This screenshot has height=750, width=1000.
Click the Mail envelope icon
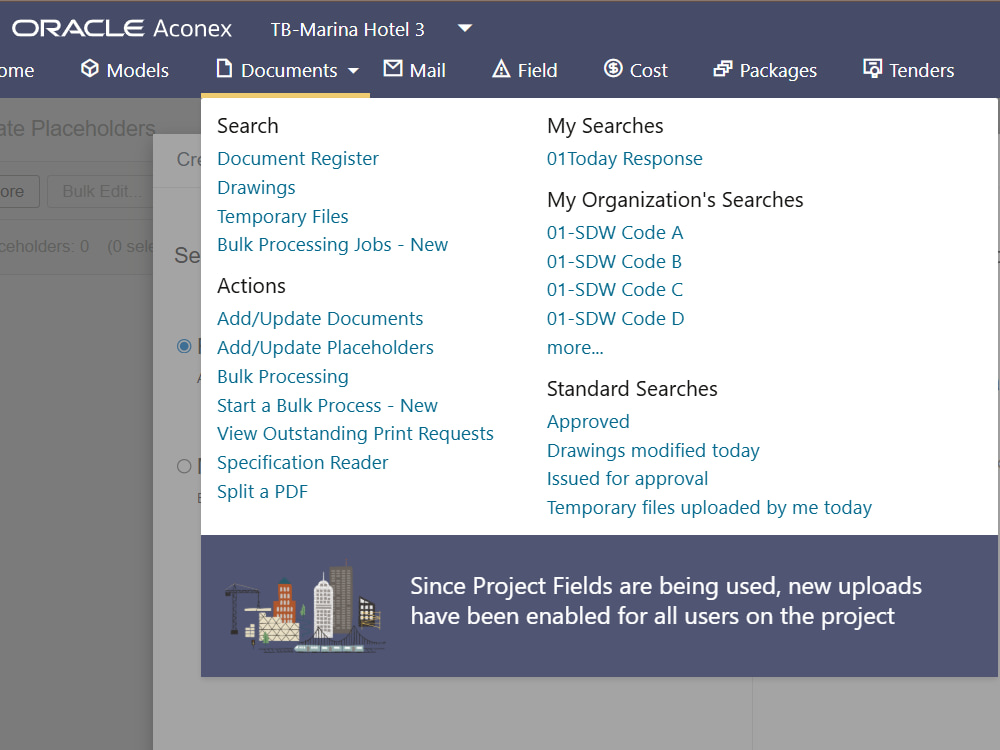pos(393,68)
